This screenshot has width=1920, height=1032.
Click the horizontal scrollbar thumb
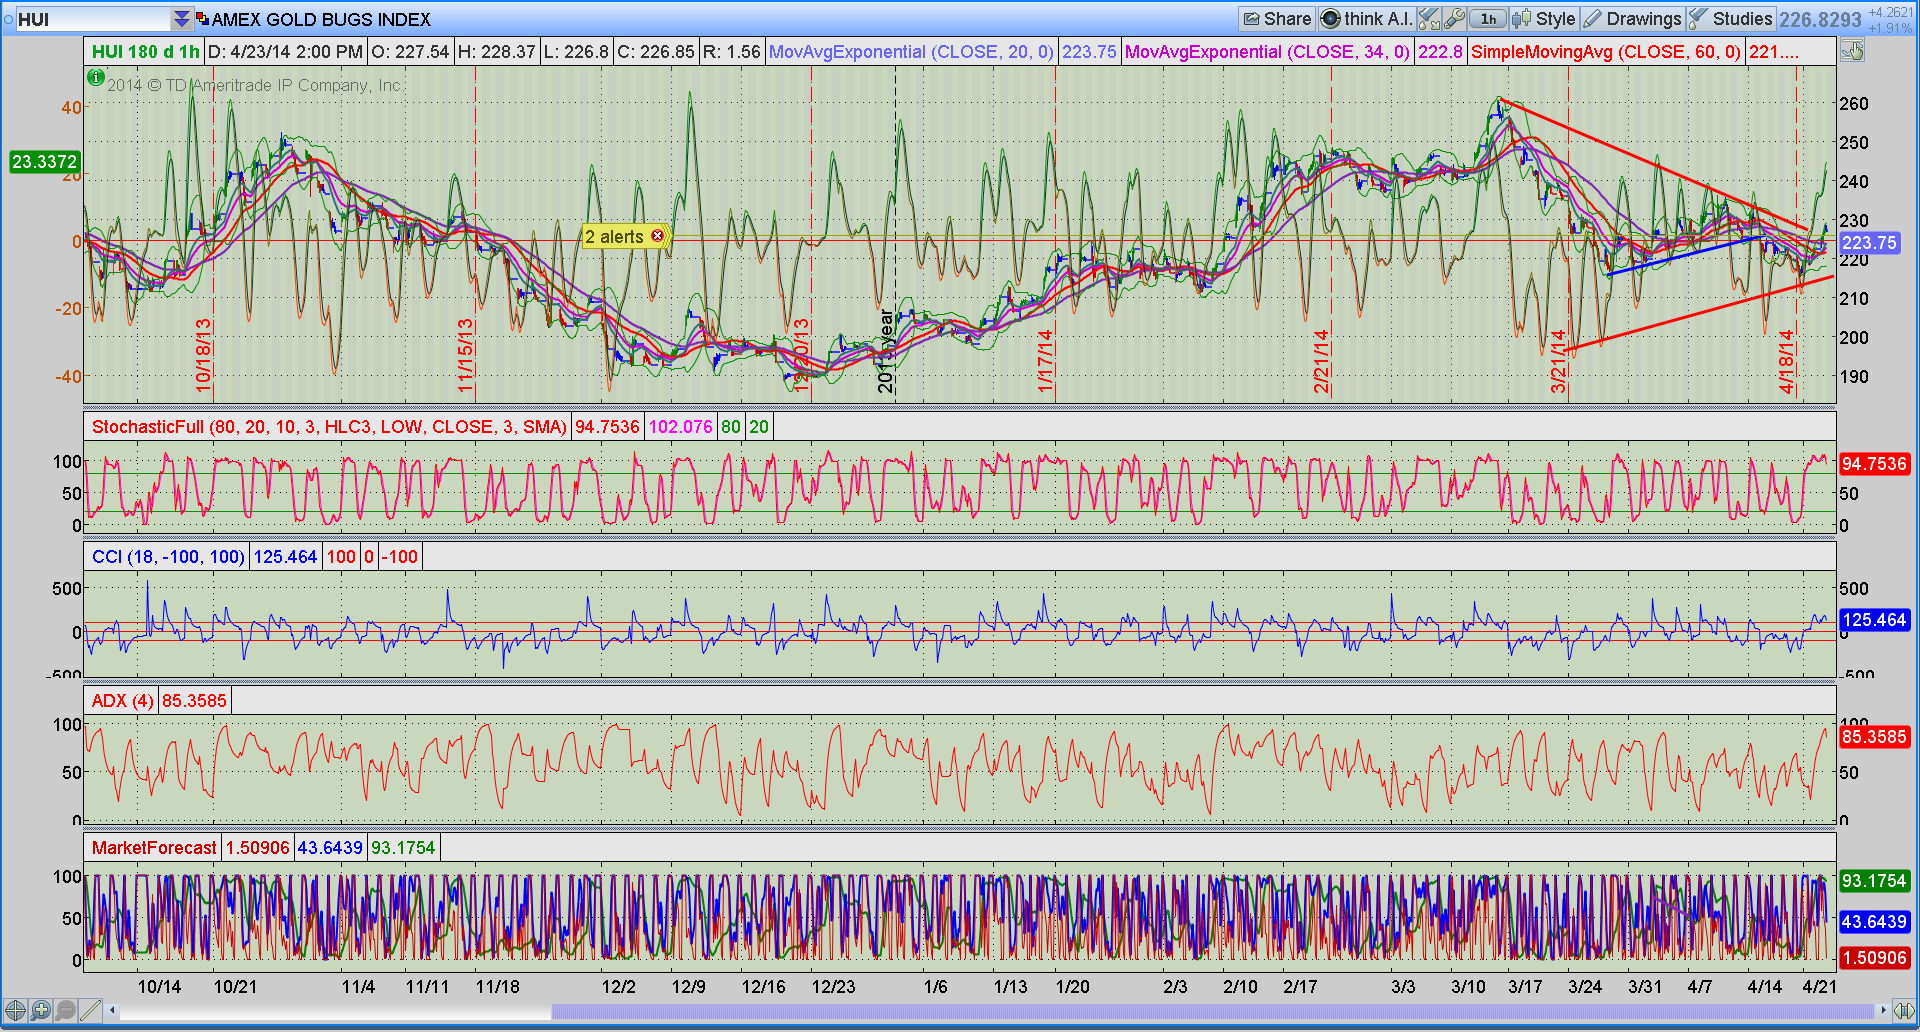click(x=1213, y=1011)
